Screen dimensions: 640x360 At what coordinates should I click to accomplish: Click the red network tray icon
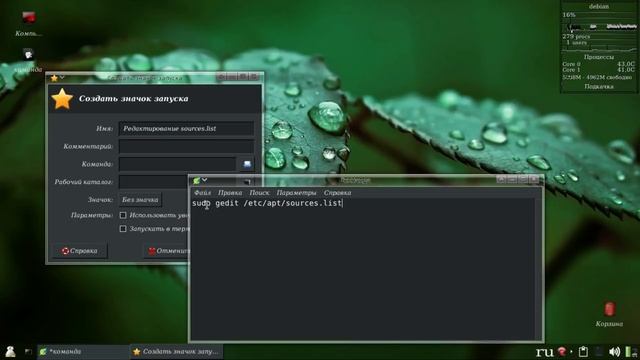[562, 351]
